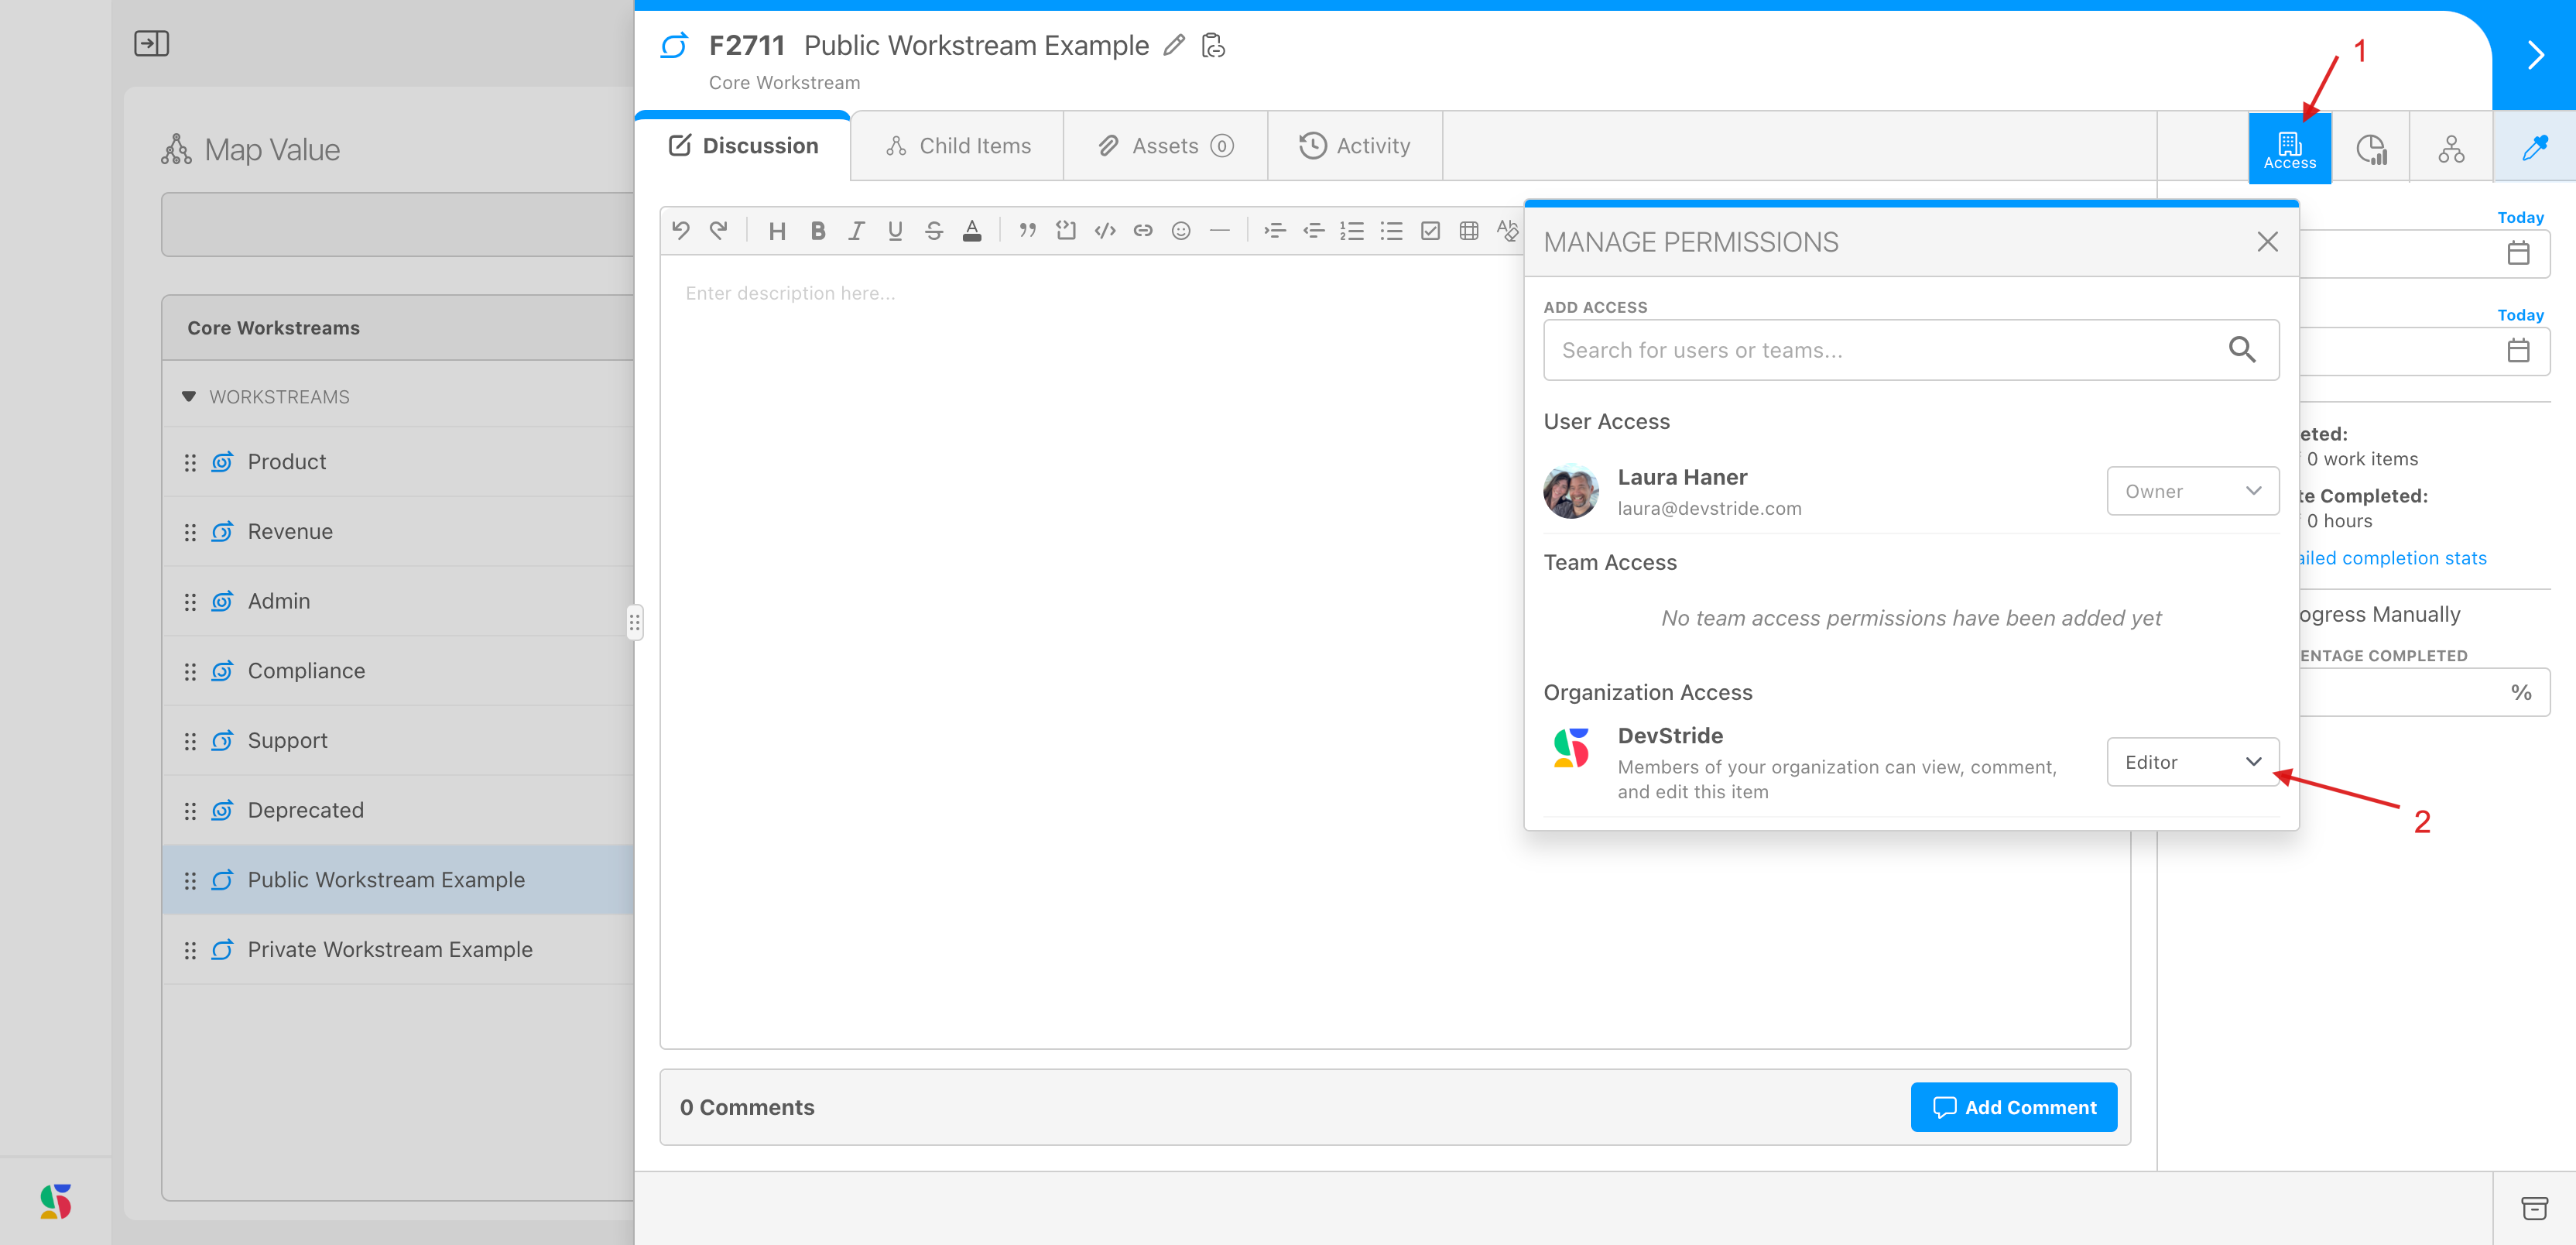Click the Add Comment button

coord(2013,1107)
